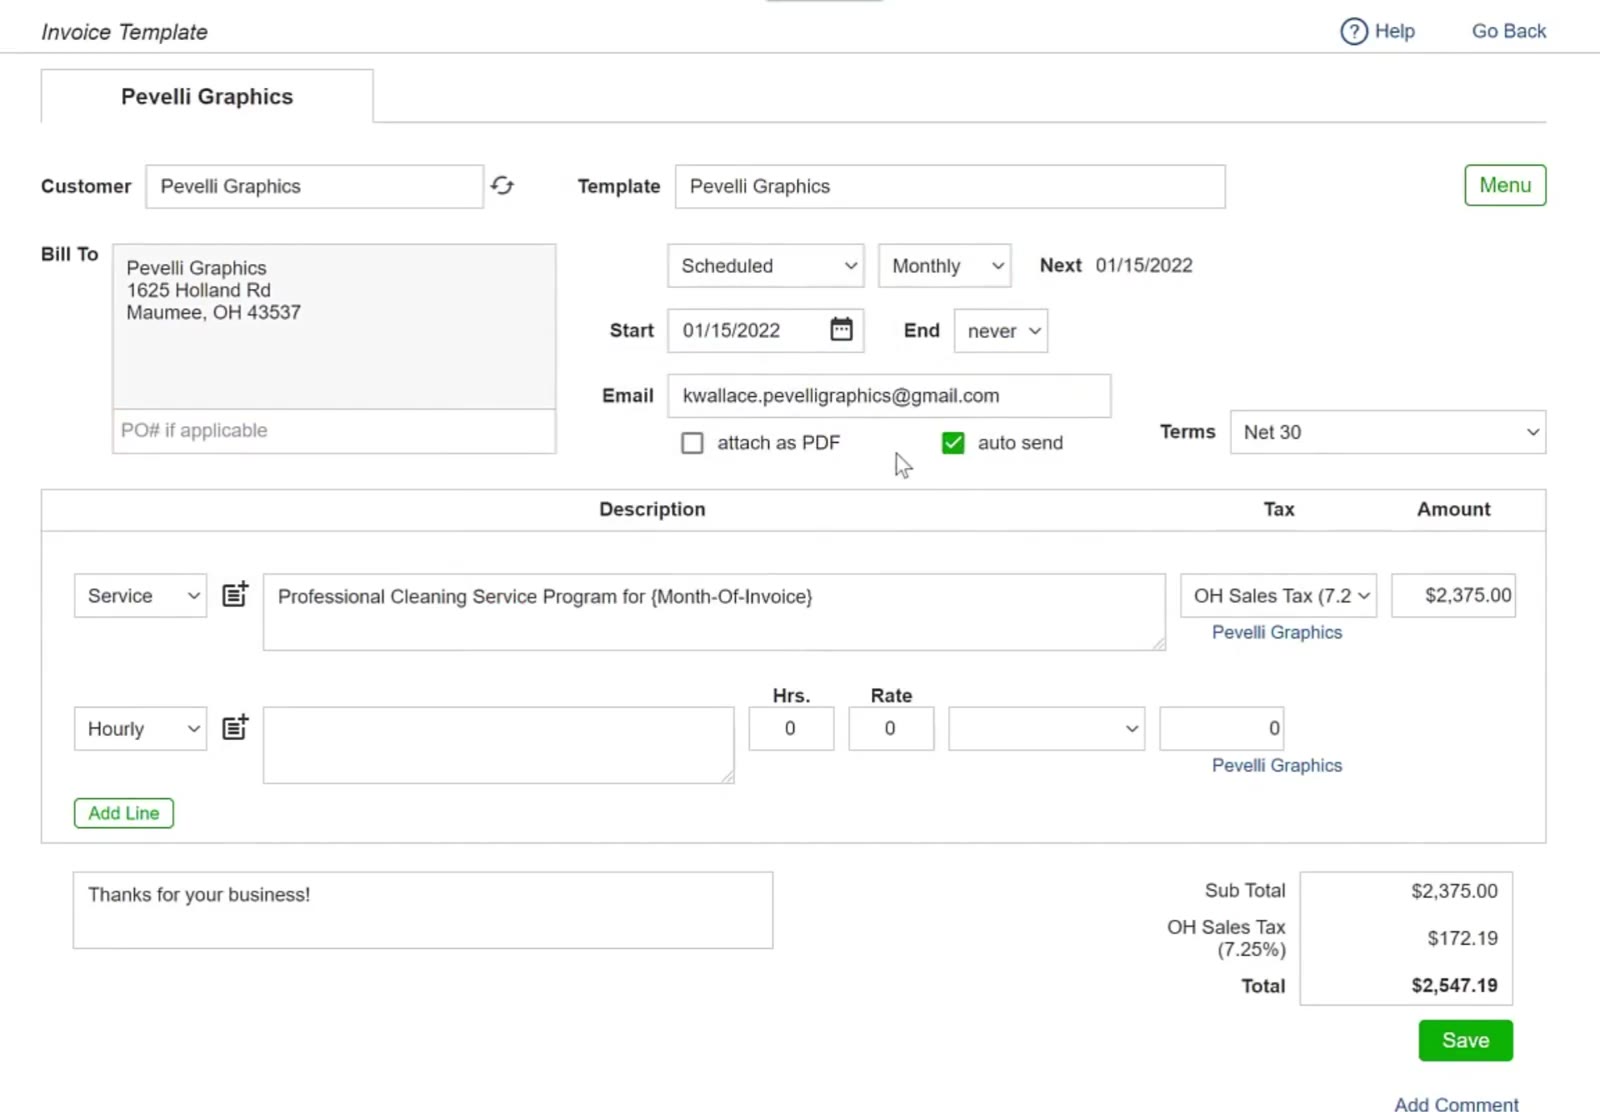Click the add-item icon on the Hourly line
Image resolution: width=1600 pixels, height=1112 pixels.
point(235,728)
